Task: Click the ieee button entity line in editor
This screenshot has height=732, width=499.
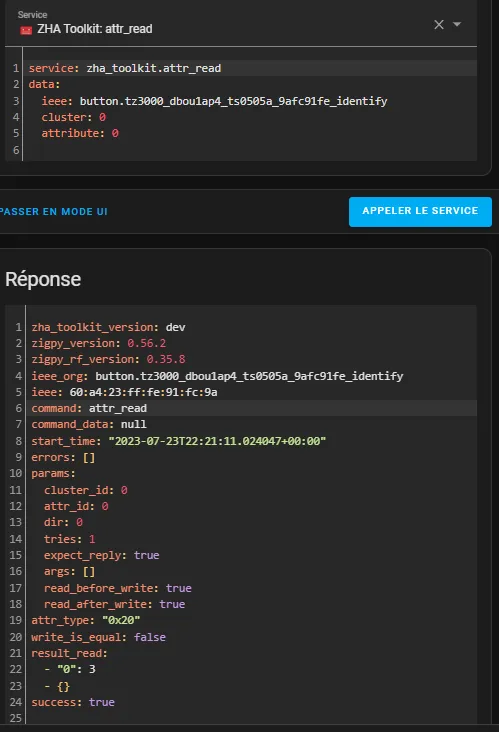Action: (214, 101)
